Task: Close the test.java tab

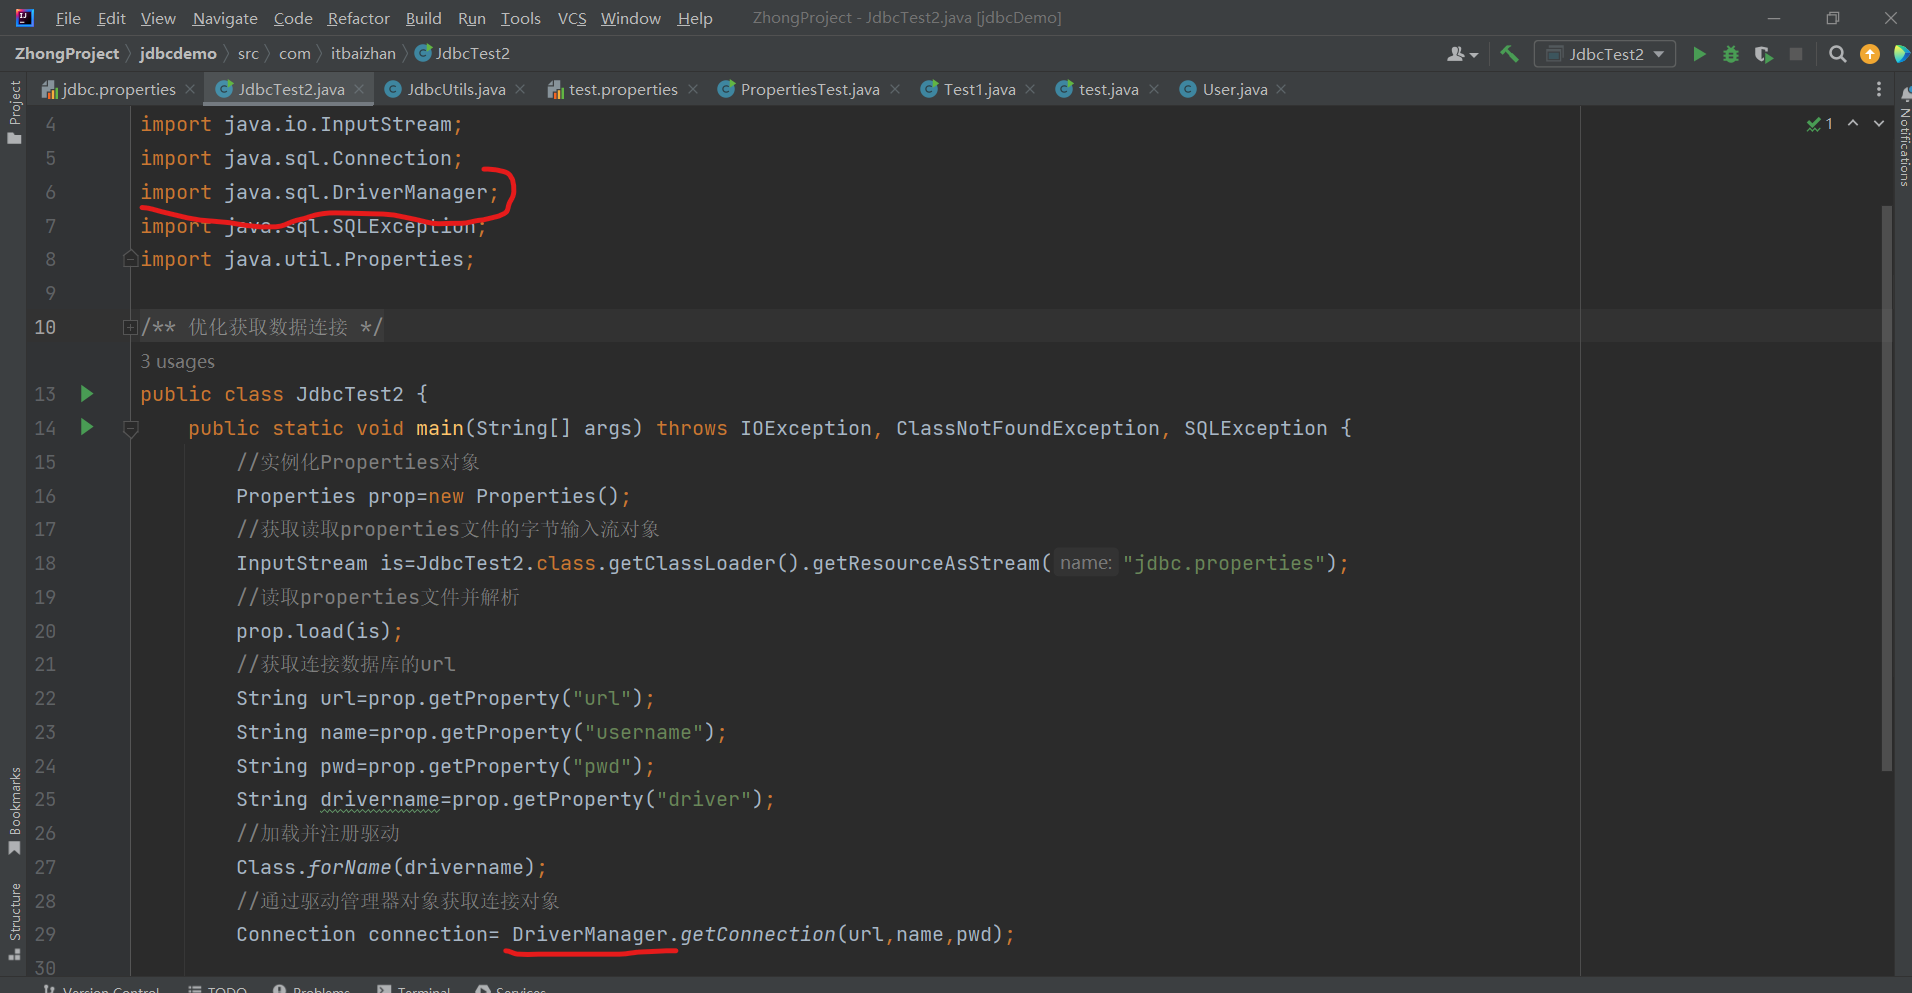Action: [1154, 89]
